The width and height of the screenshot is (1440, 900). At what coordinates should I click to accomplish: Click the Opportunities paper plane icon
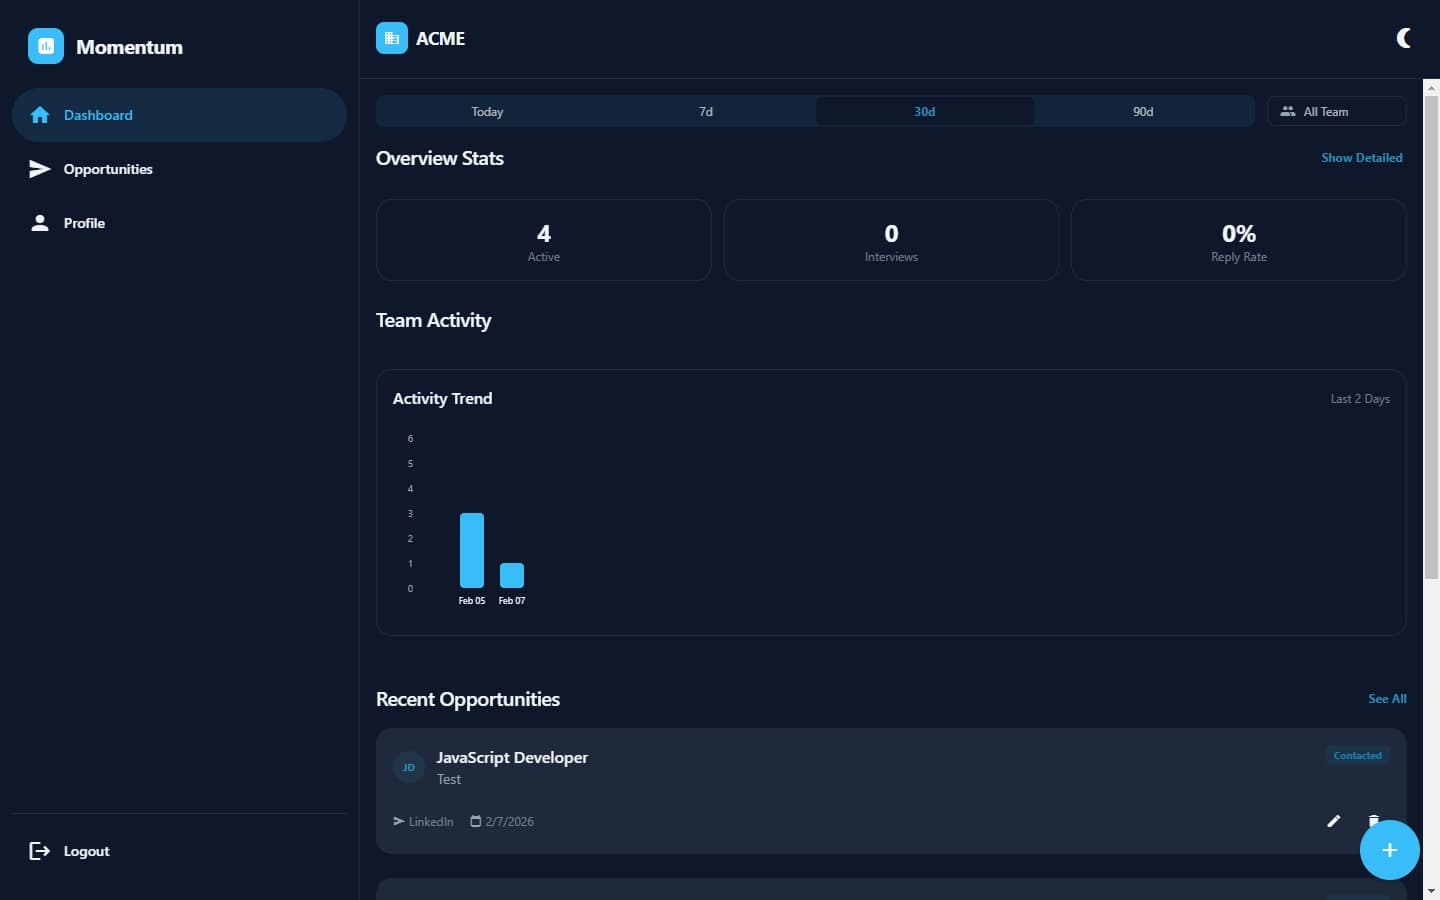click(40, 169)
